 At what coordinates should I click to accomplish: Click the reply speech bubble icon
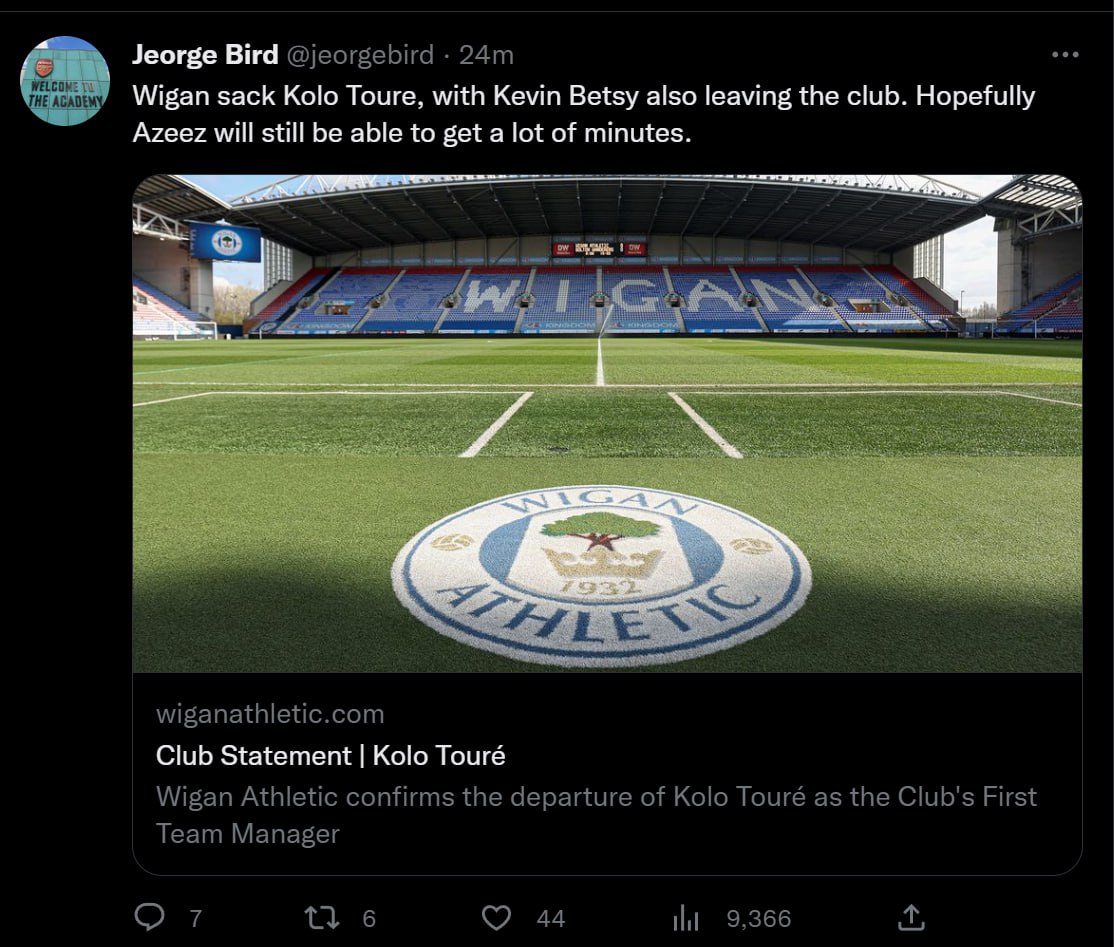click(148, 918)
